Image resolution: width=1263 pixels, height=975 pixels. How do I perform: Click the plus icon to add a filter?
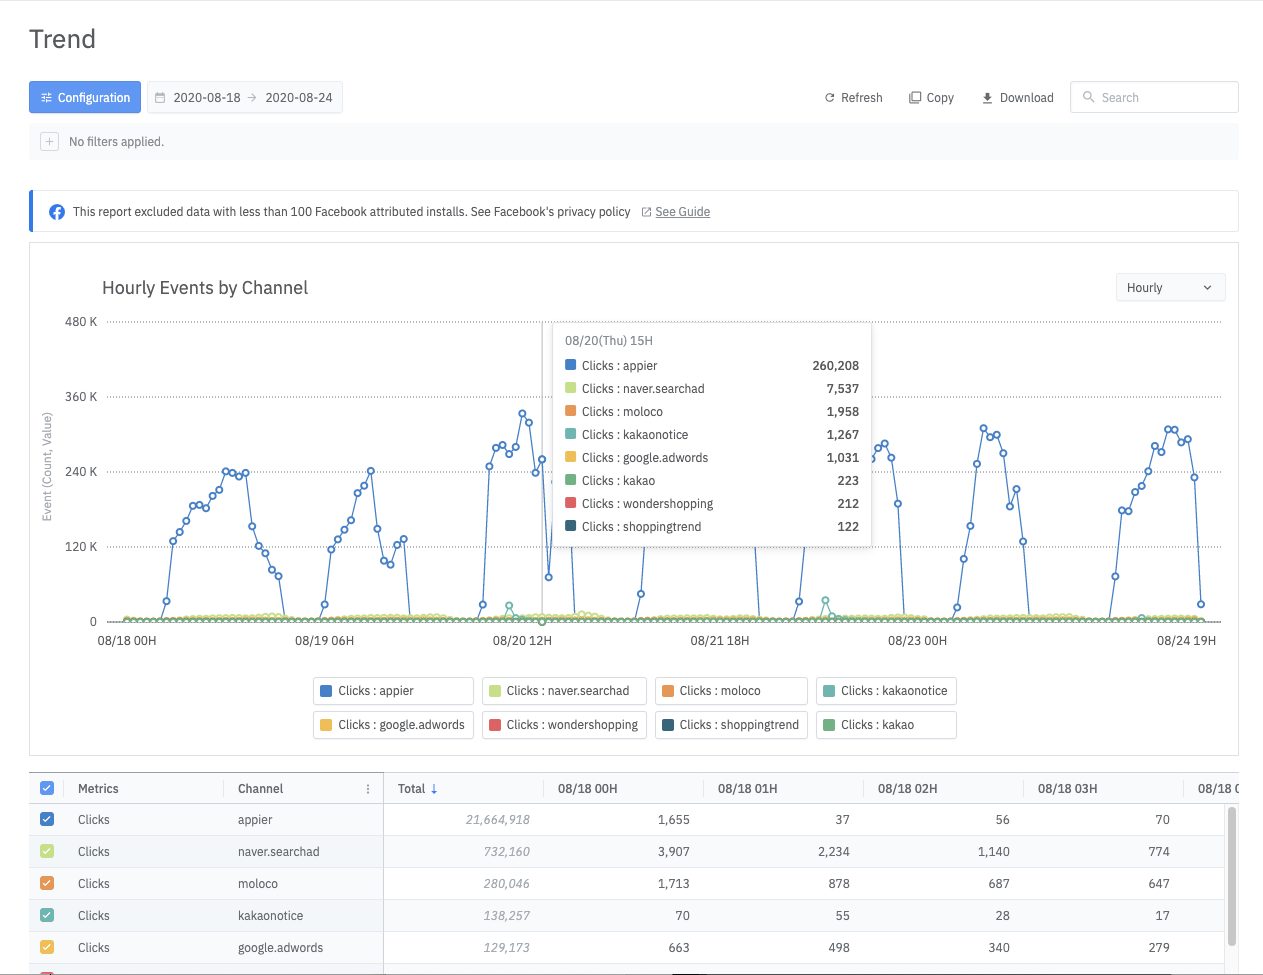49,141
